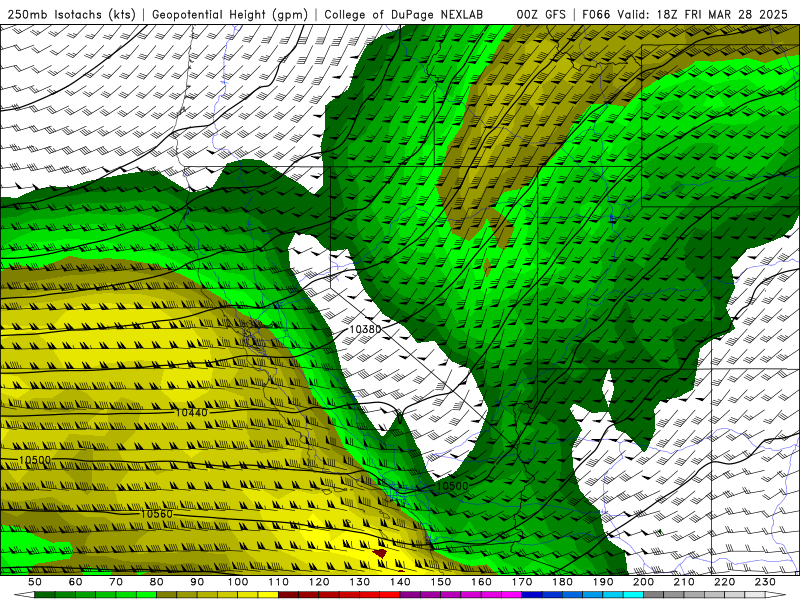Viewport: 800px width, 600px height.
Task: Click the "10440" height contour label
Action: [191, 412]
